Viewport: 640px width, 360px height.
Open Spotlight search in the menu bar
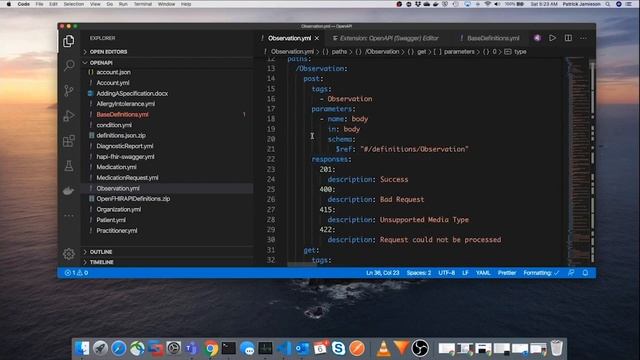tap(608, 4)
